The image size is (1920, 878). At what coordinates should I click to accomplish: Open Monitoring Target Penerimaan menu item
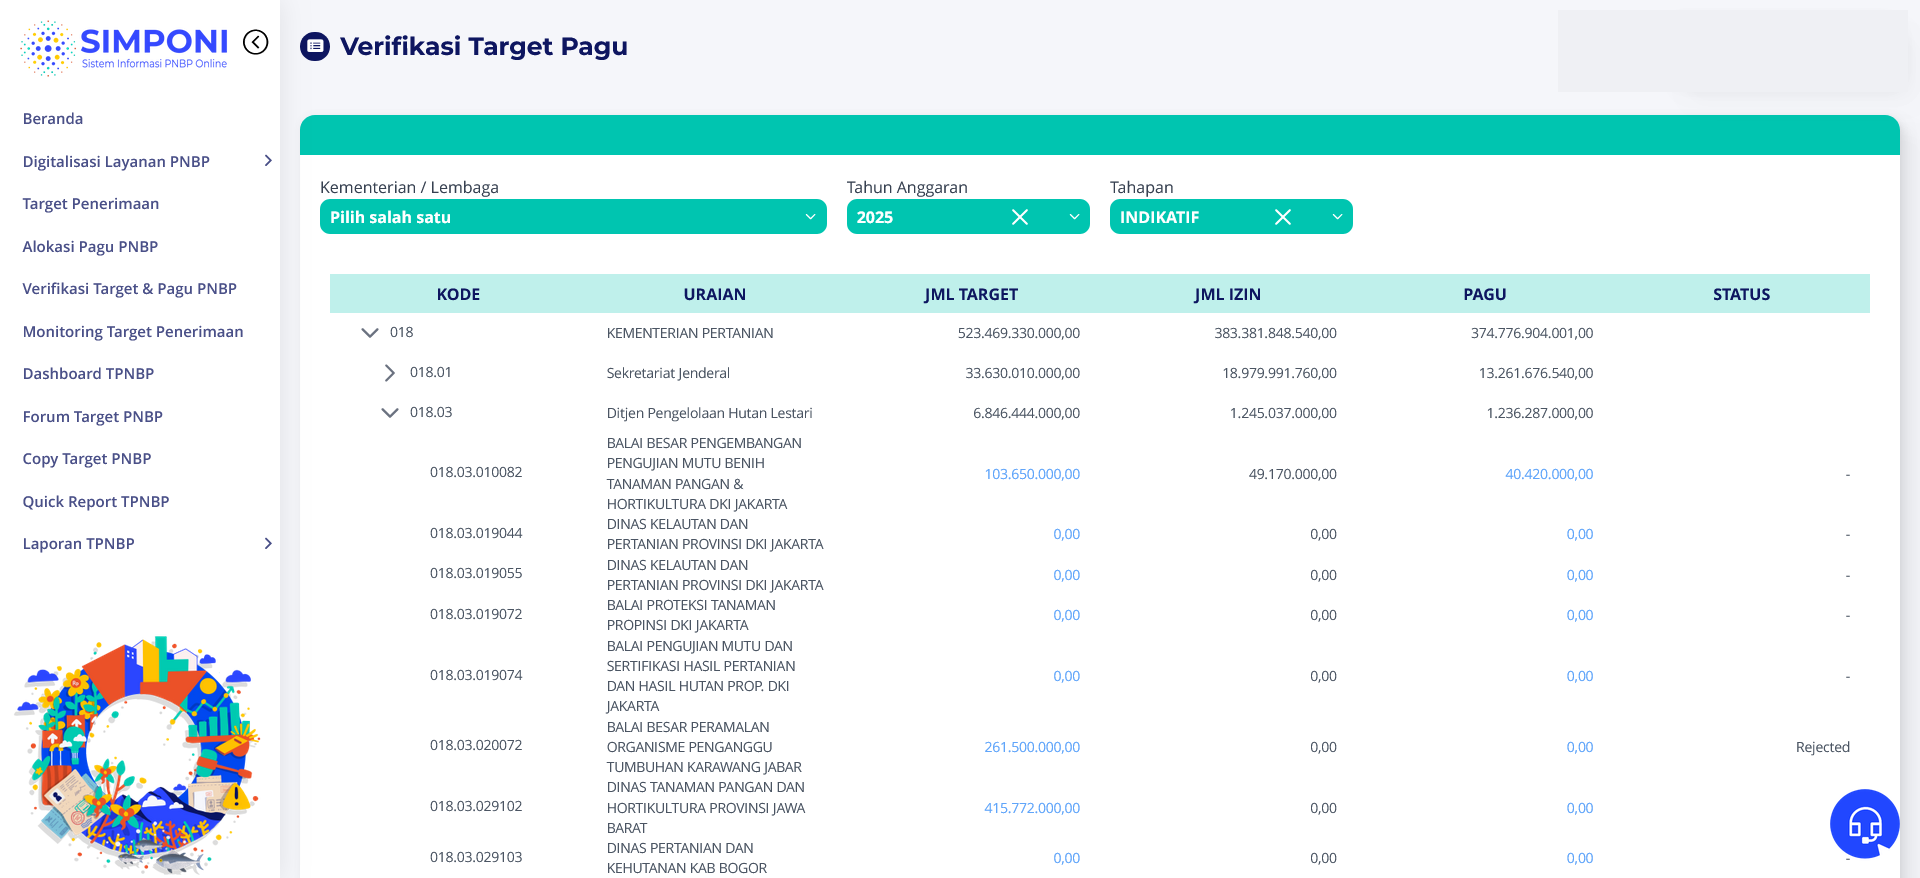click(133, 332)
